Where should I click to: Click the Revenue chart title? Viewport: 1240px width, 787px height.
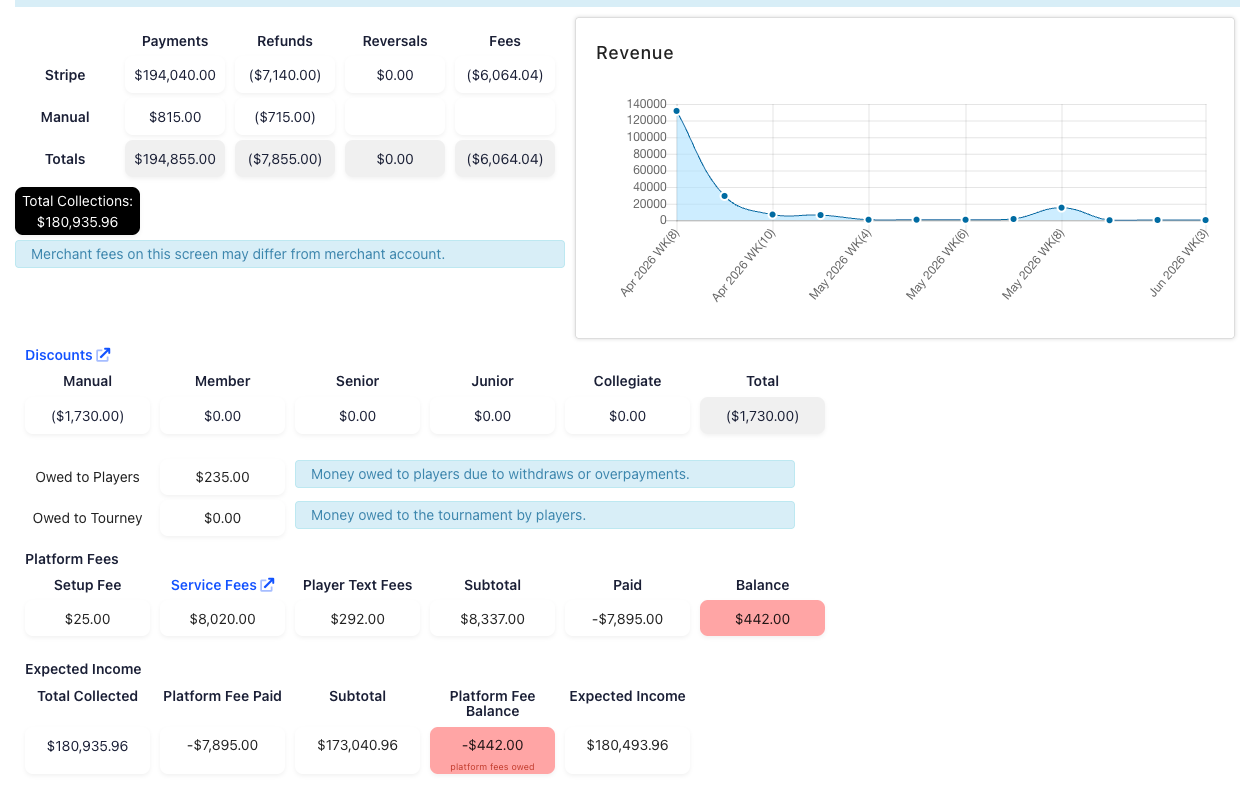pos(635,53)
